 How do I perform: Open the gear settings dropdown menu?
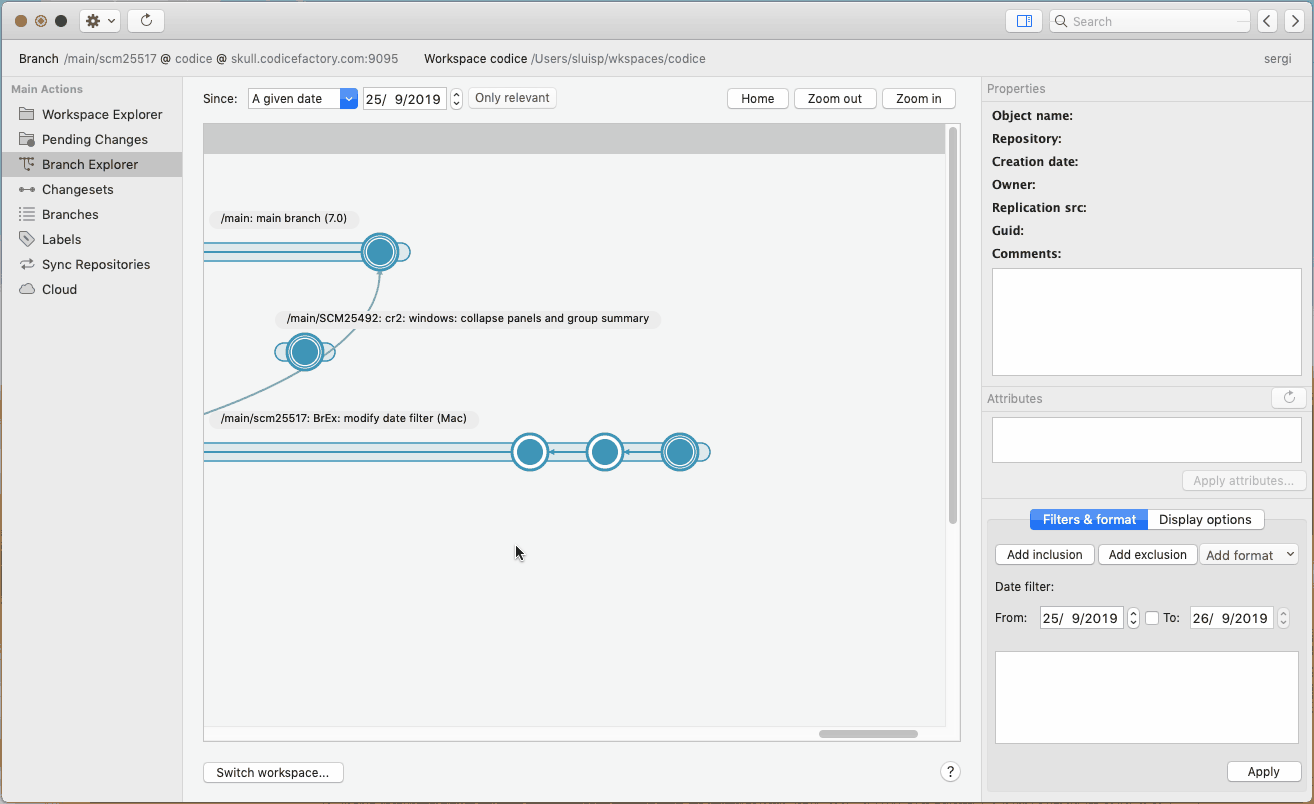coord(100,21)
